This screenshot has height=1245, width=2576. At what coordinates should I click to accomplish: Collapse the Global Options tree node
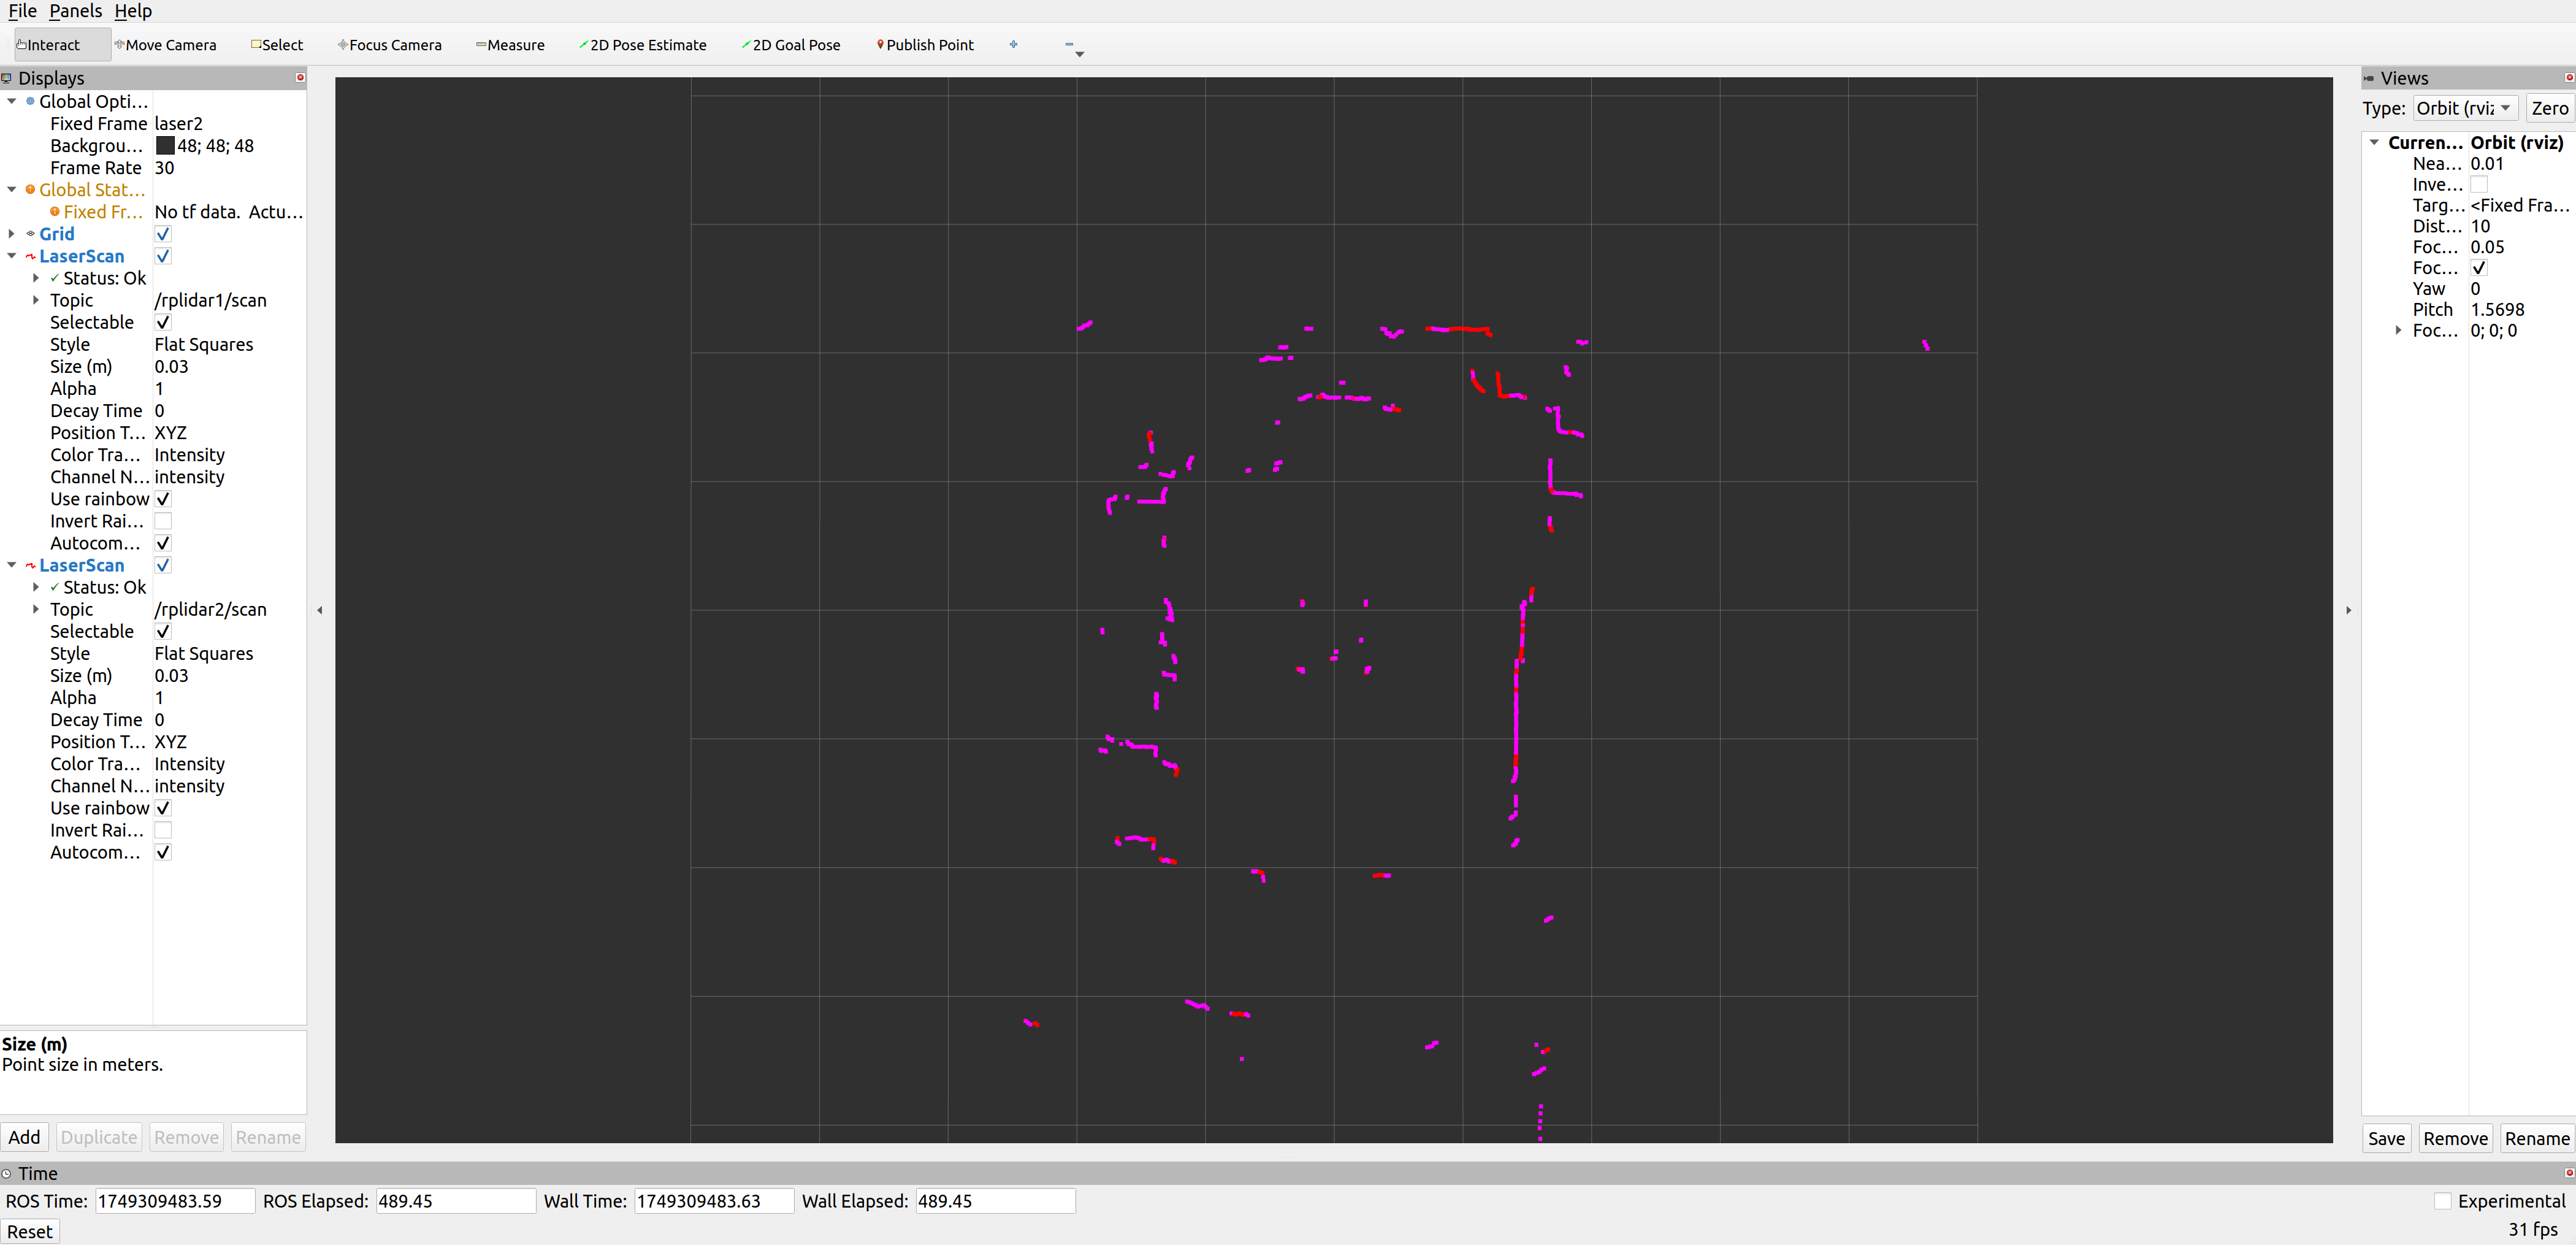pos(12,101)
